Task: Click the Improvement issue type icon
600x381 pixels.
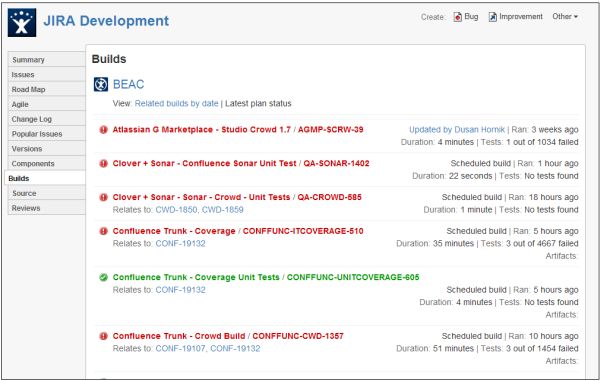Action: (x=492, y=17)
